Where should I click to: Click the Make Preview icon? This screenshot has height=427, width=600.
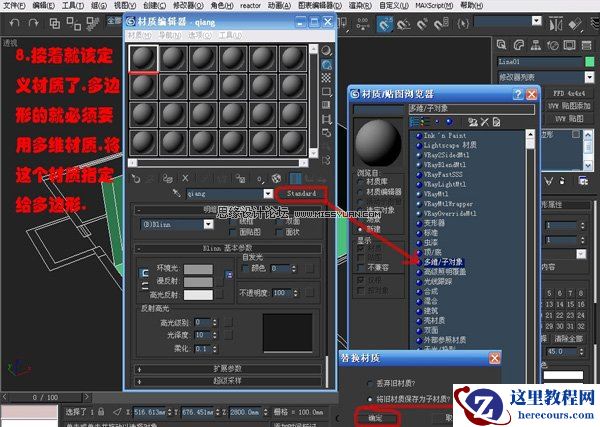(326, 119)
